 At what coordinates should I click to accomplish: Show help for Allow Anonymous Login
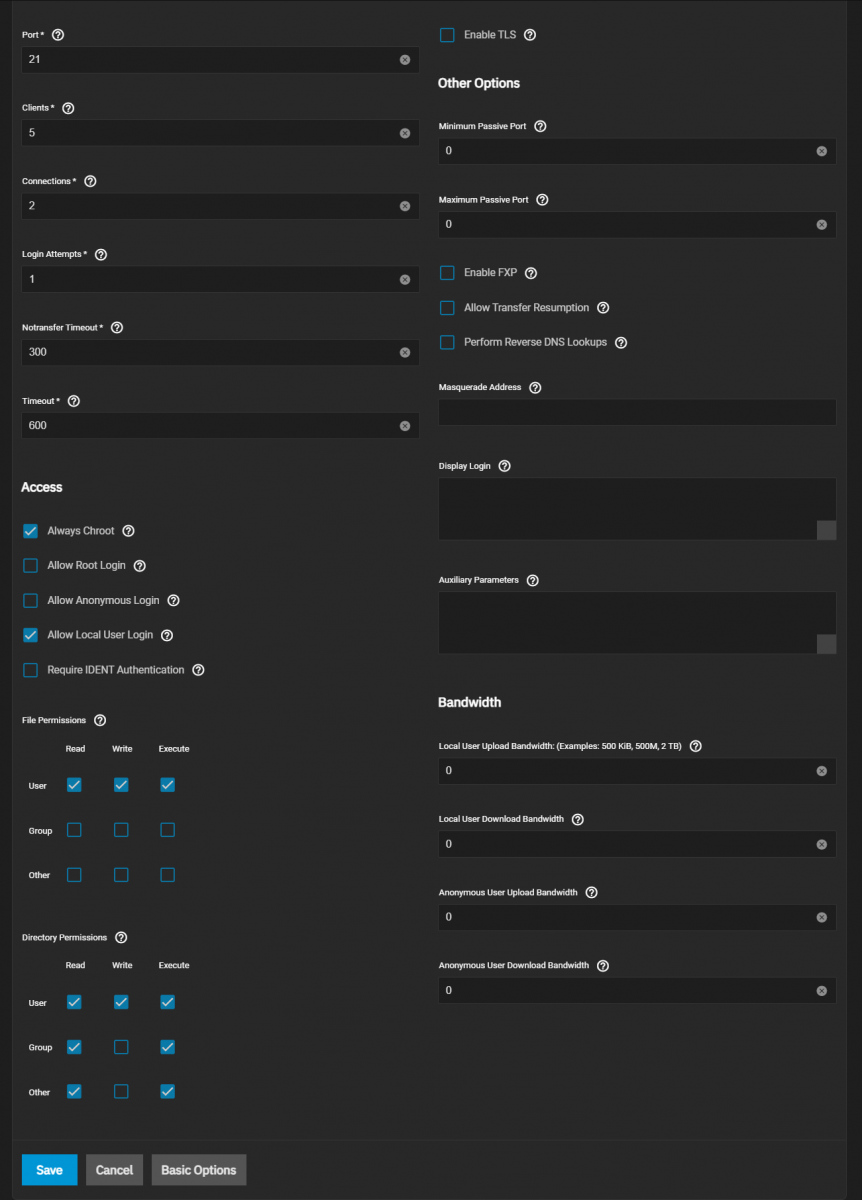[173, 601]
